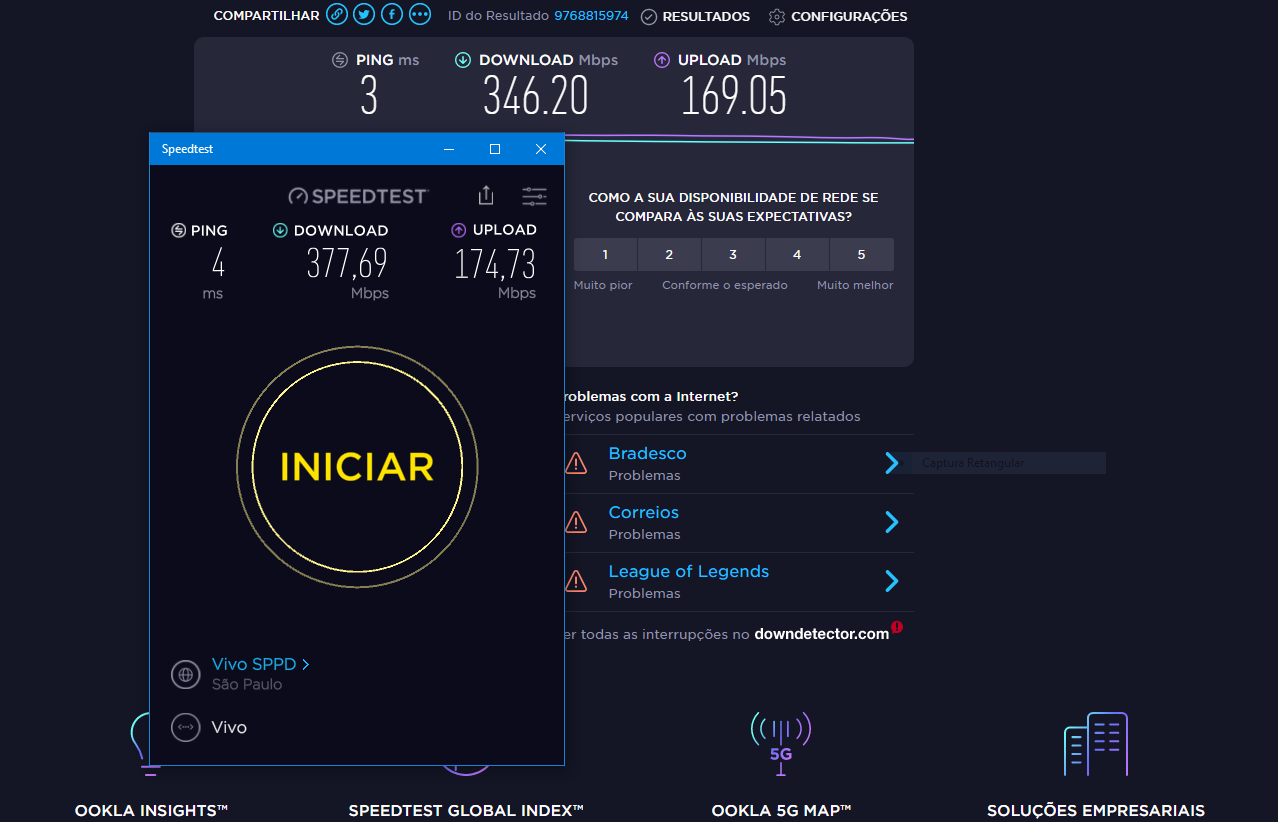1278x822 pixels.
Task: Click the app download value 377,69
Action: (x=347, y=264)
